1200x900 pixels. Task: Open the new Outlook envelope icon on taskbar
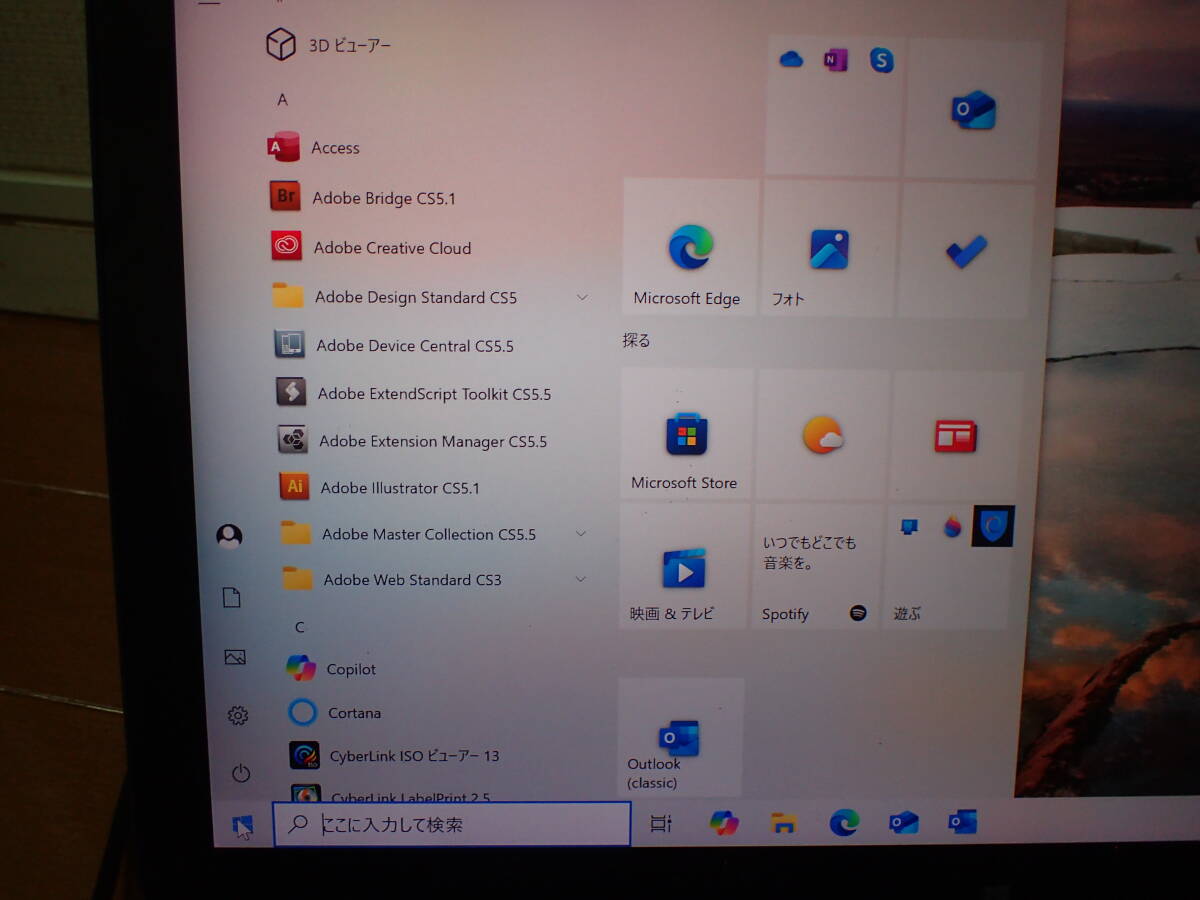coord(904,822)
